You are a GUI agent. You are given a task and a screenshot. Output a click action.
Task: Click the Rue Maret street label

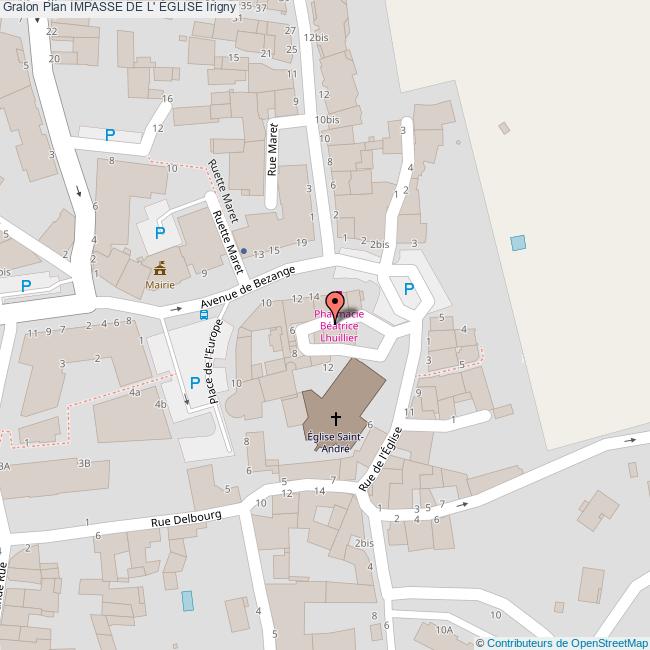[272, 149]
